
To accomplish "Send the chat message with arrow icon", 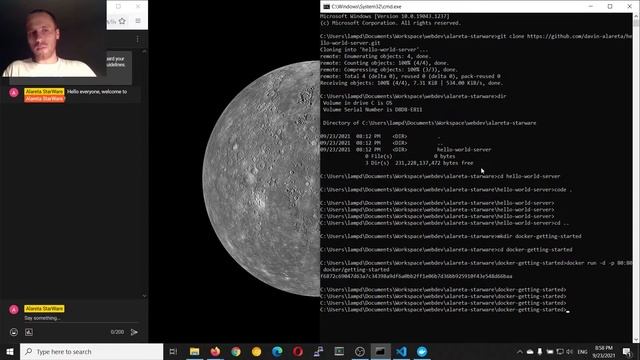I will click(x=134, y=332).
